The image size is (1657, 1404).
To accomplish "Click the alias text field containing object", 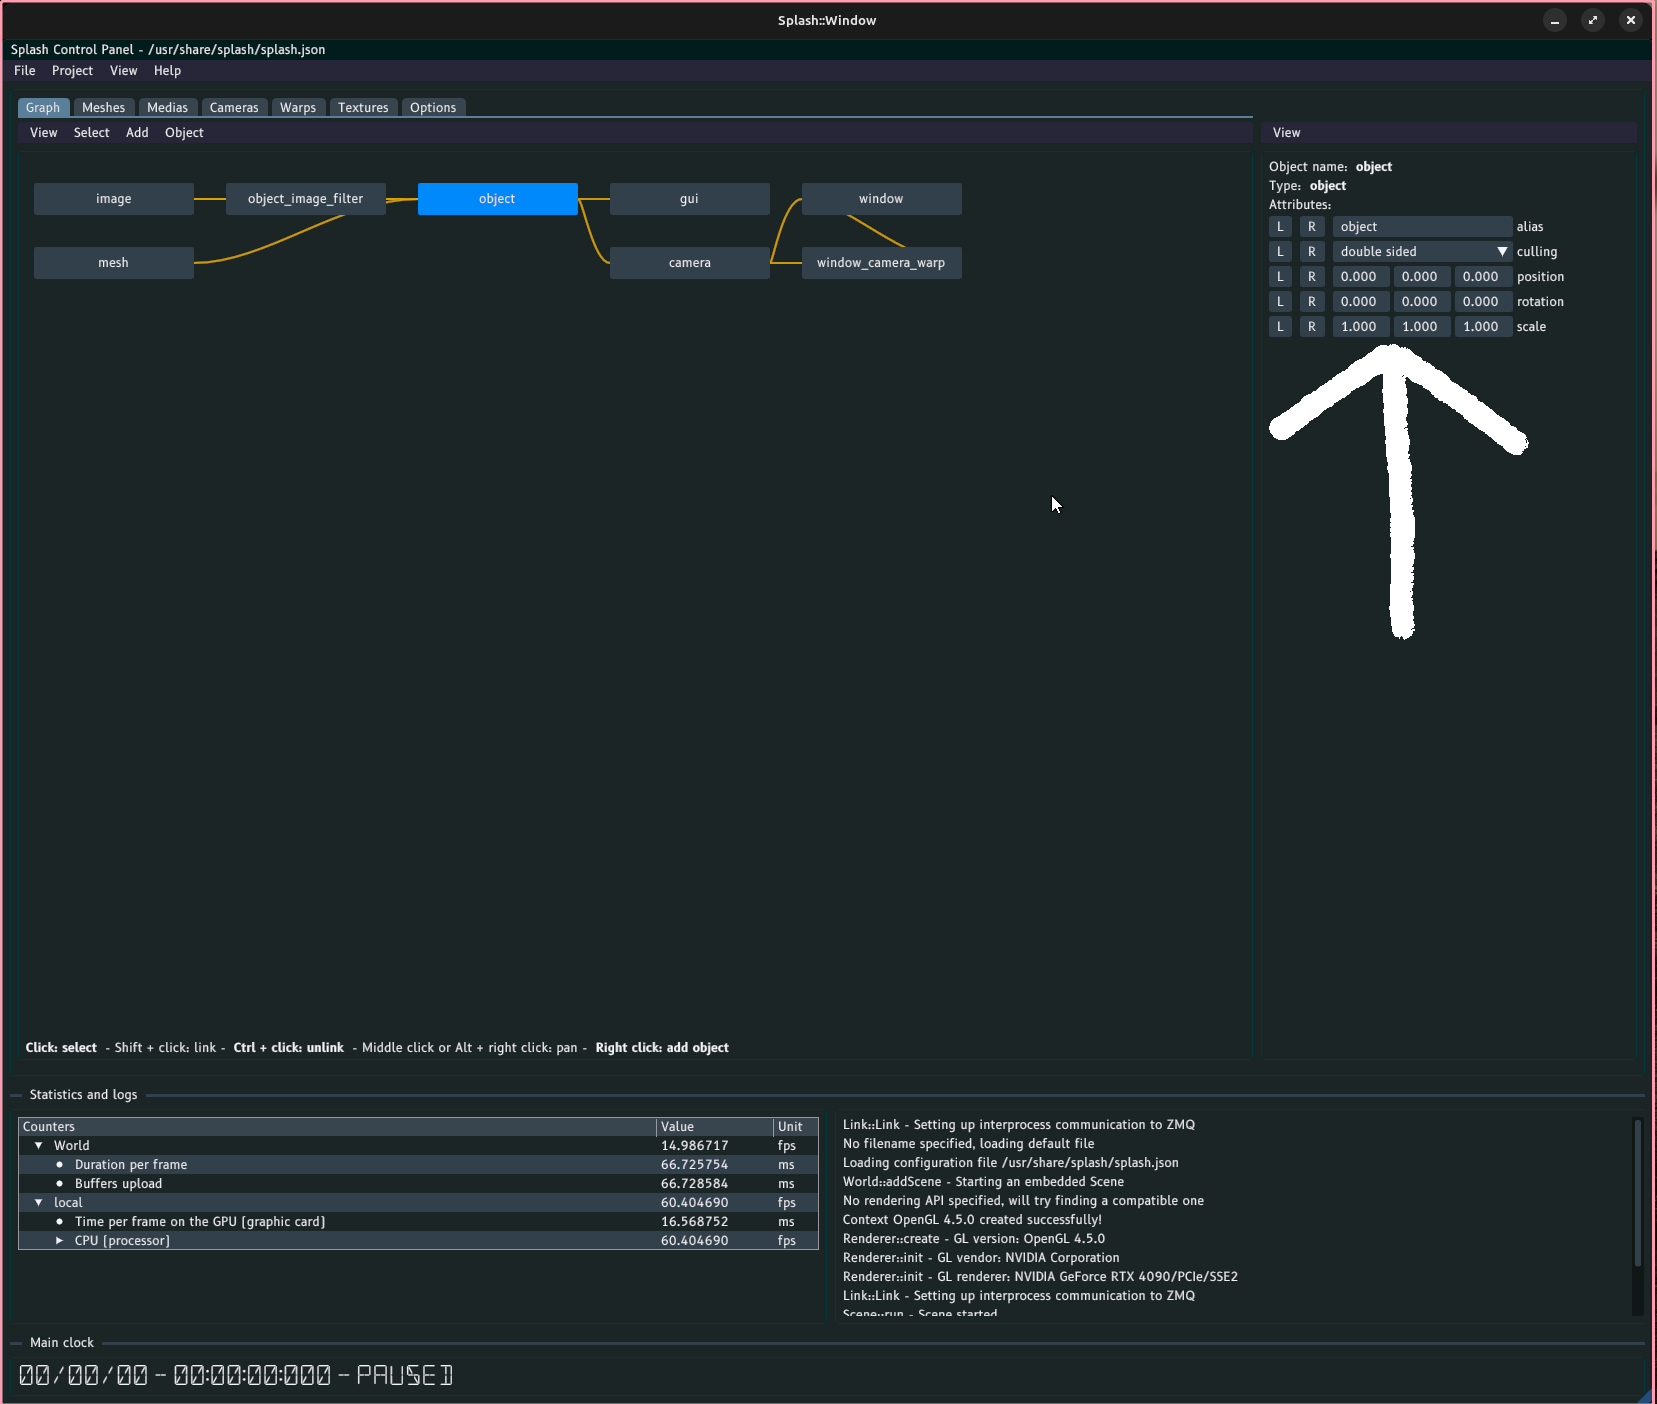I will [x=1421, y=227].
